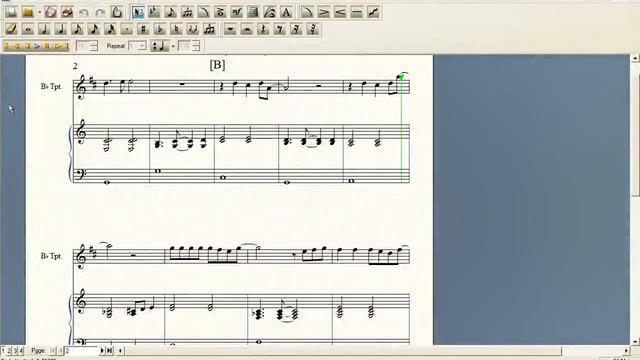Toggle the natural accidental
This screenshot has width=640, height=360.
click(x=176, y=29)
